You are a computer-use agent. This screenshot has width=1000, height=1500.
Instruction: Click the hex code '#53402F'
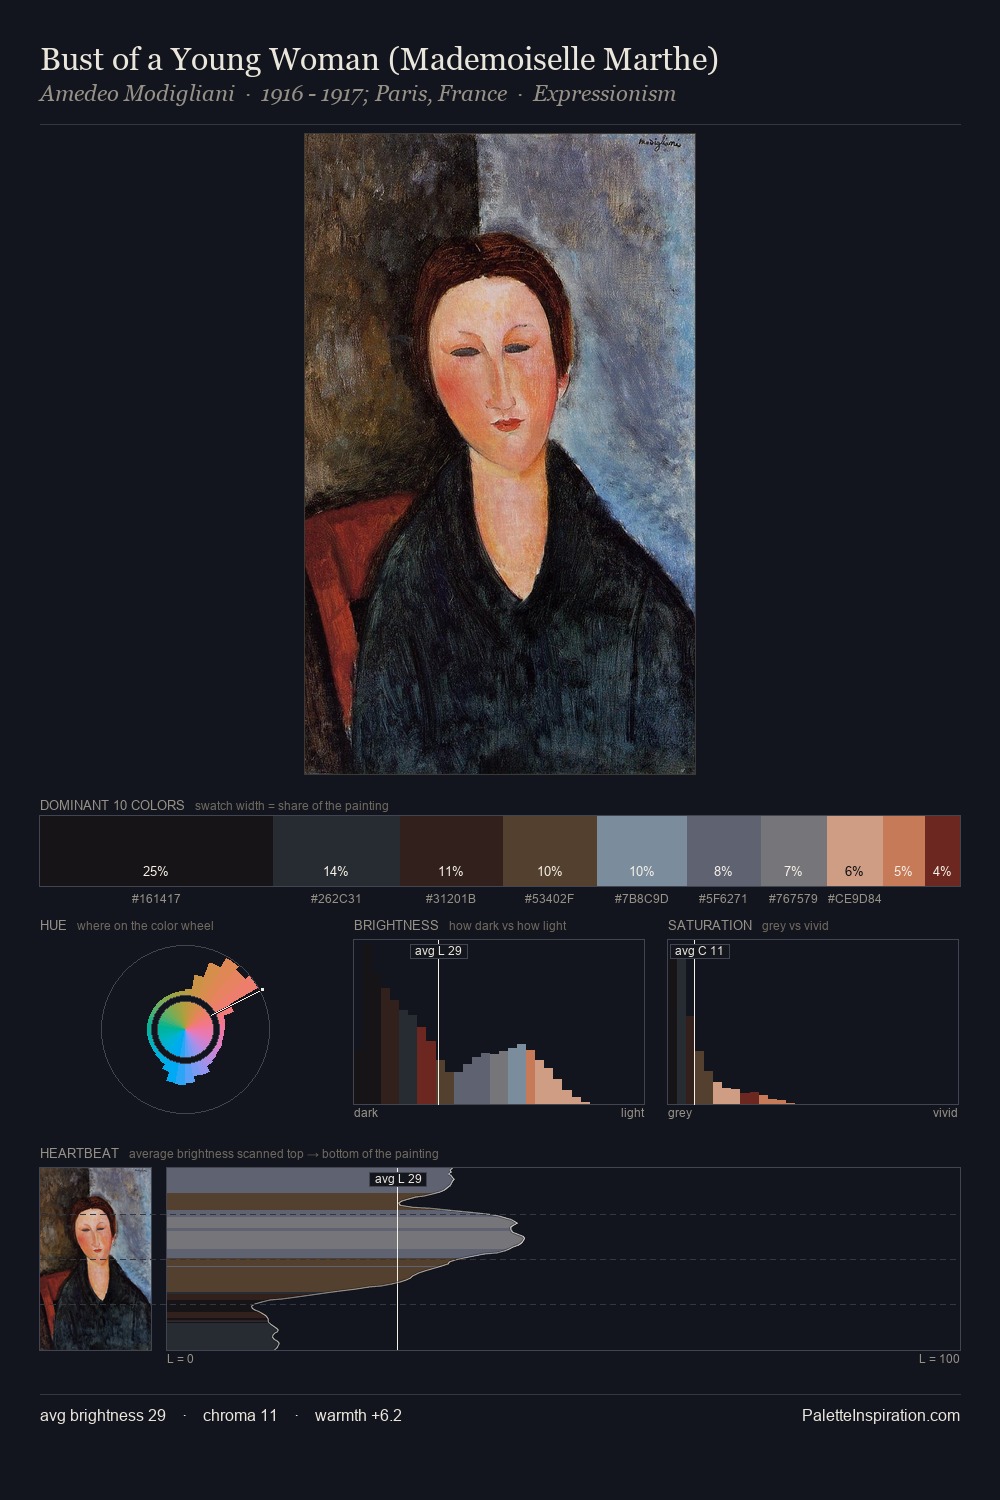point(550,898)
